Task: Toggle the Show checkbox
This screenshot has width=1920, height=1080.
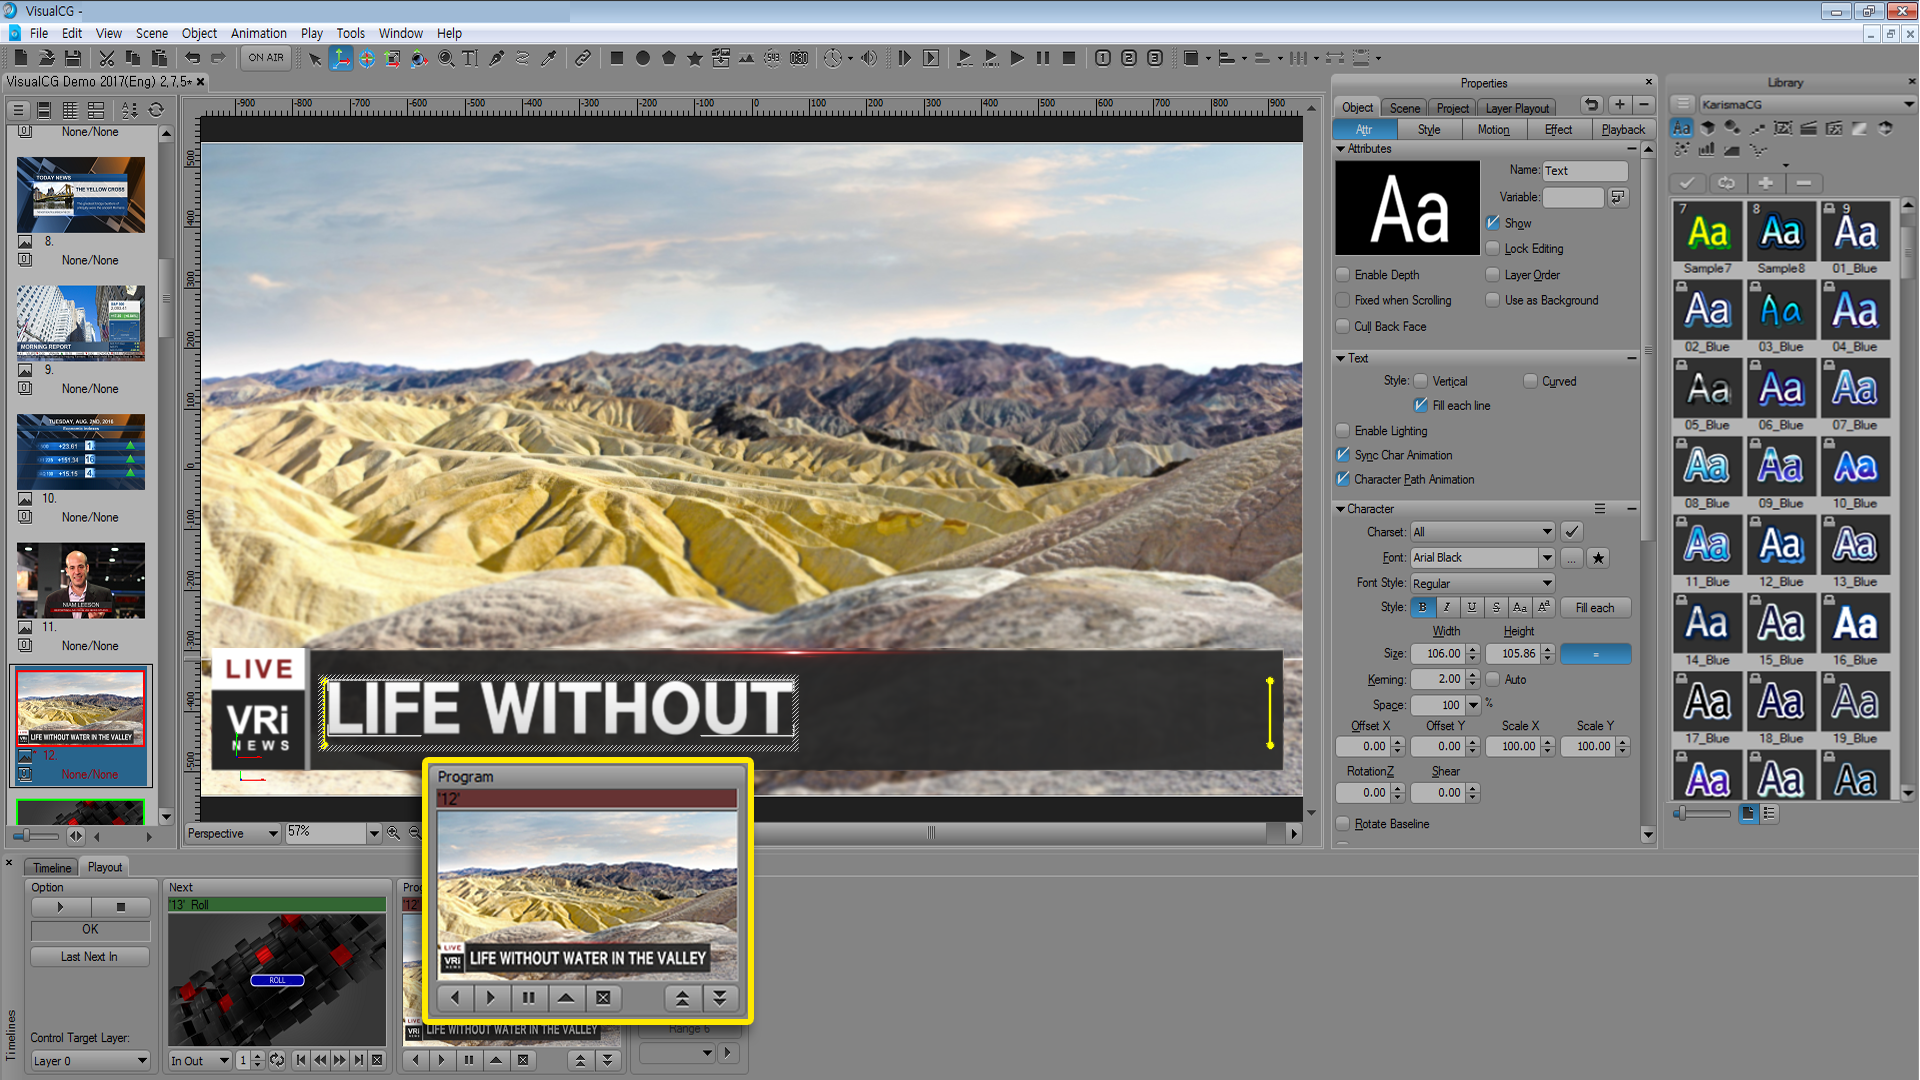Action: [x=1493, y=223]
